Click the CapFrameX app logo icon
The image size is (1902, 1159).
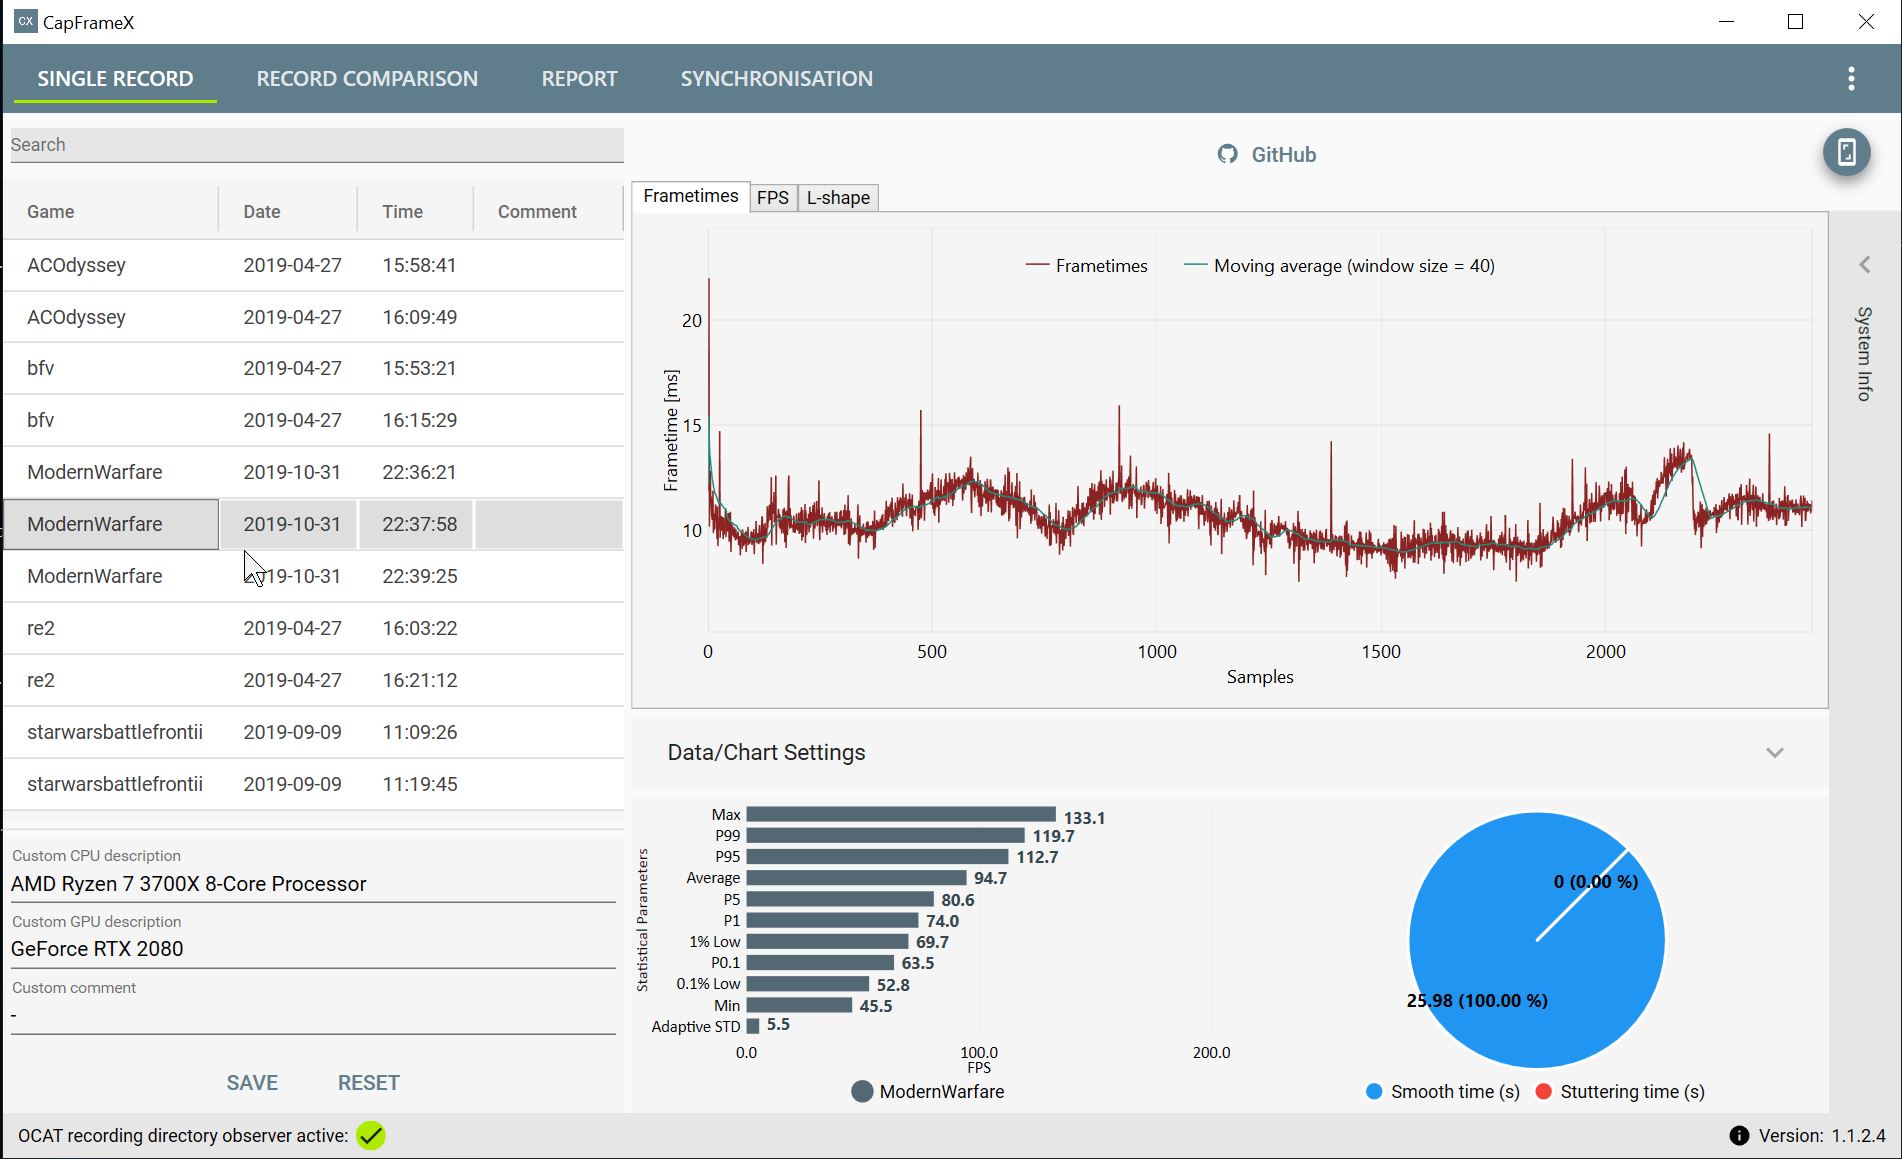pos(26,21)
